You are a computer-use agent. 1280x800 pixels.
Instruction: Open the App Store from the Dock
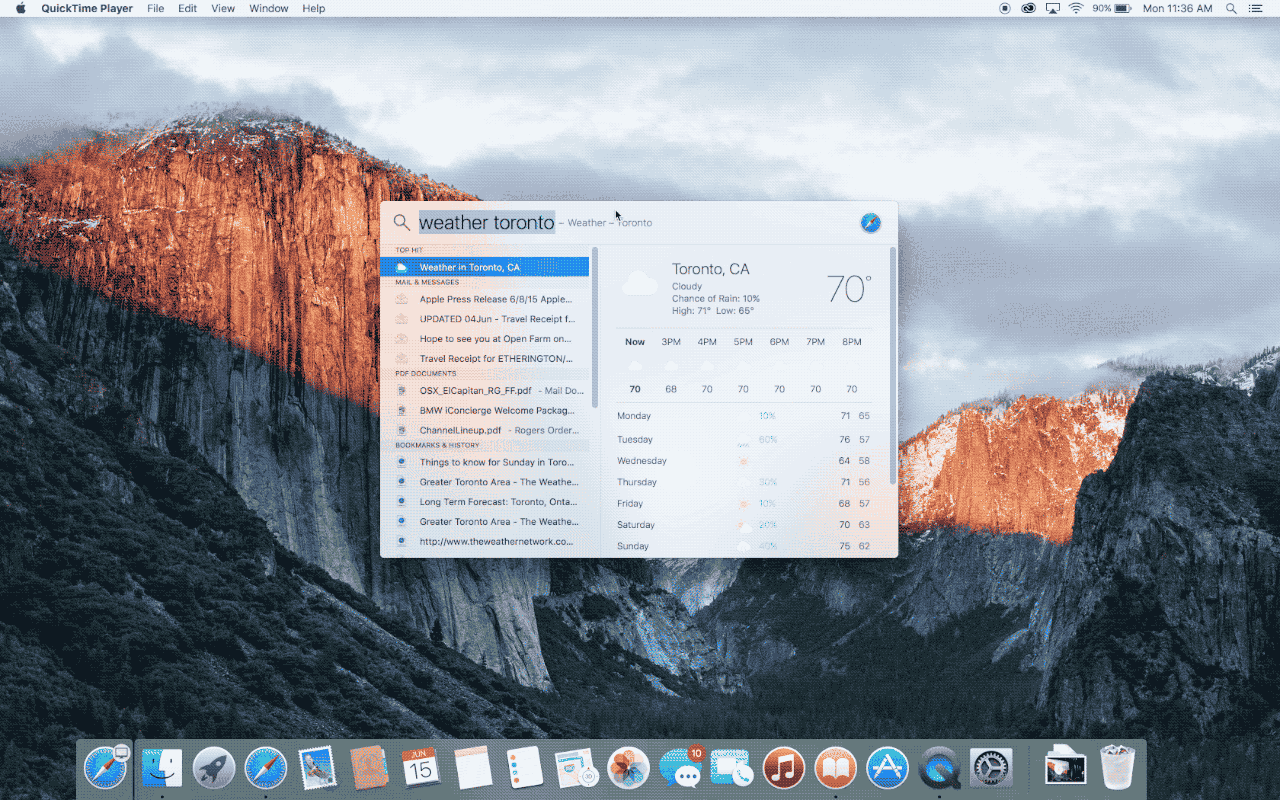(x=887, y=768)
